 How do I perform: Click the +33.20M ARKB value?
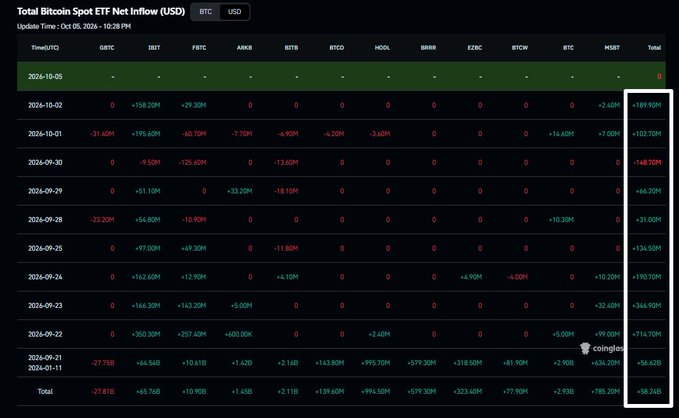click(x=239, y=191)
